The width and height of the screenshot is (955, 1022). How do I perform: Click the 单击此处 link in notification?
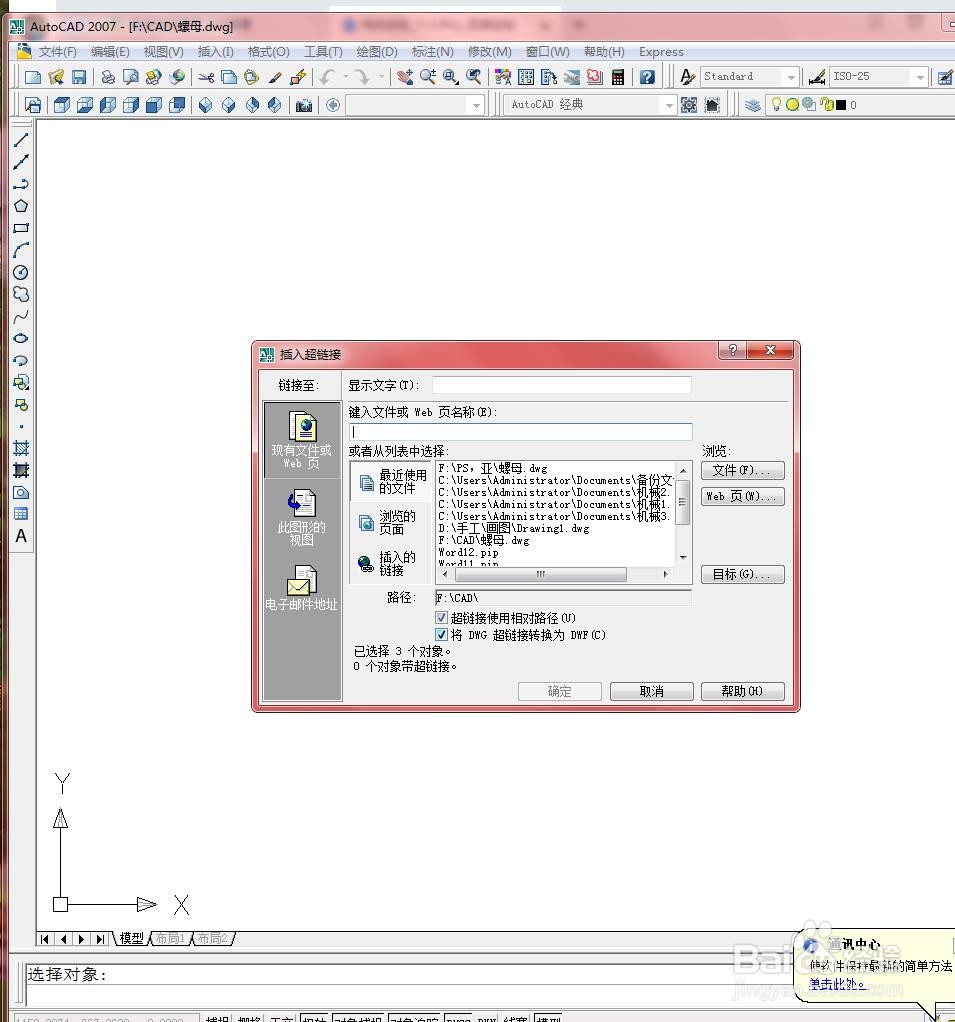click(837, 984)
